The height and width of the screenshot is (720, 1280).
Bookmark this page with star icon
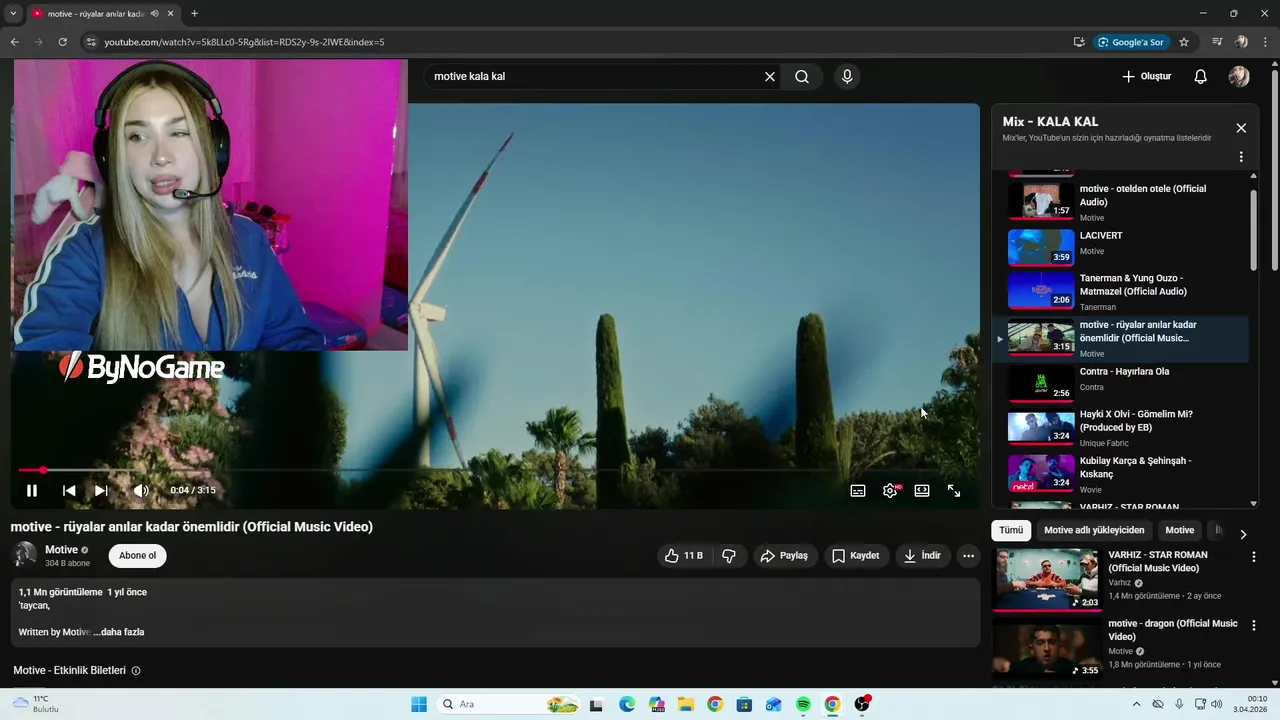1184,42
